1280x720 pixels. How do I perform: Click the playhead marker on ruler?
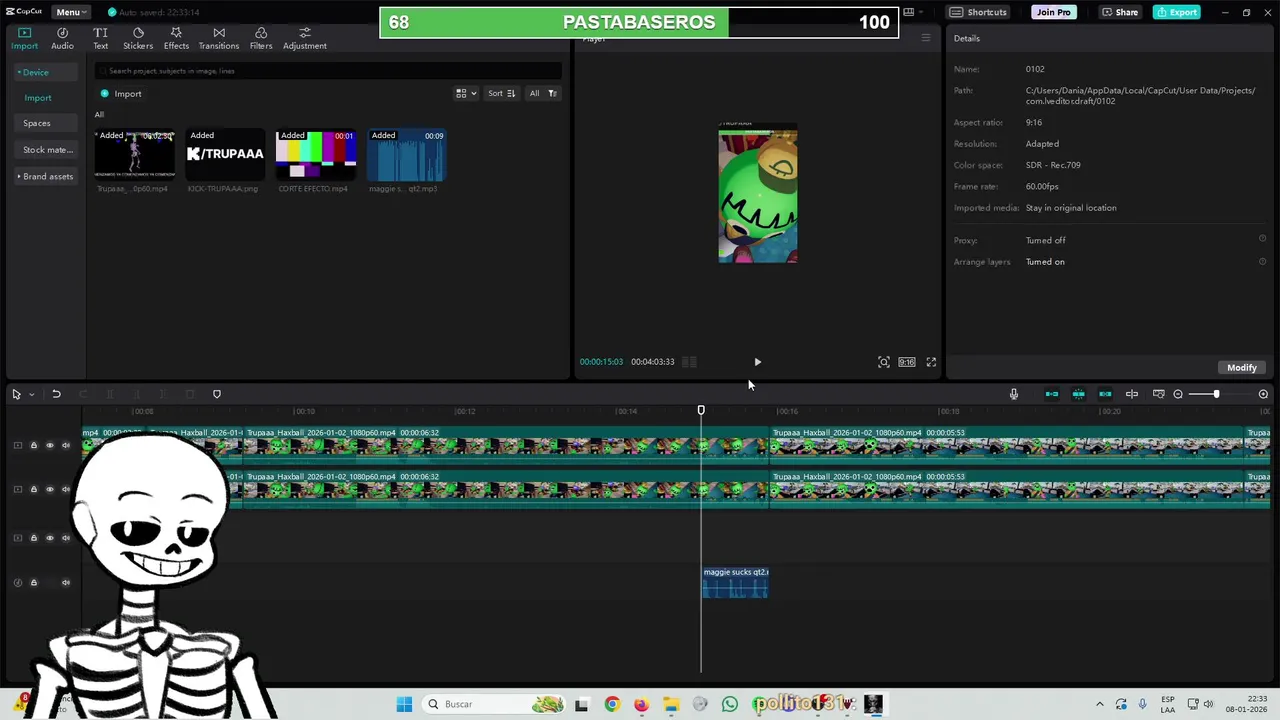coord(701,410)
